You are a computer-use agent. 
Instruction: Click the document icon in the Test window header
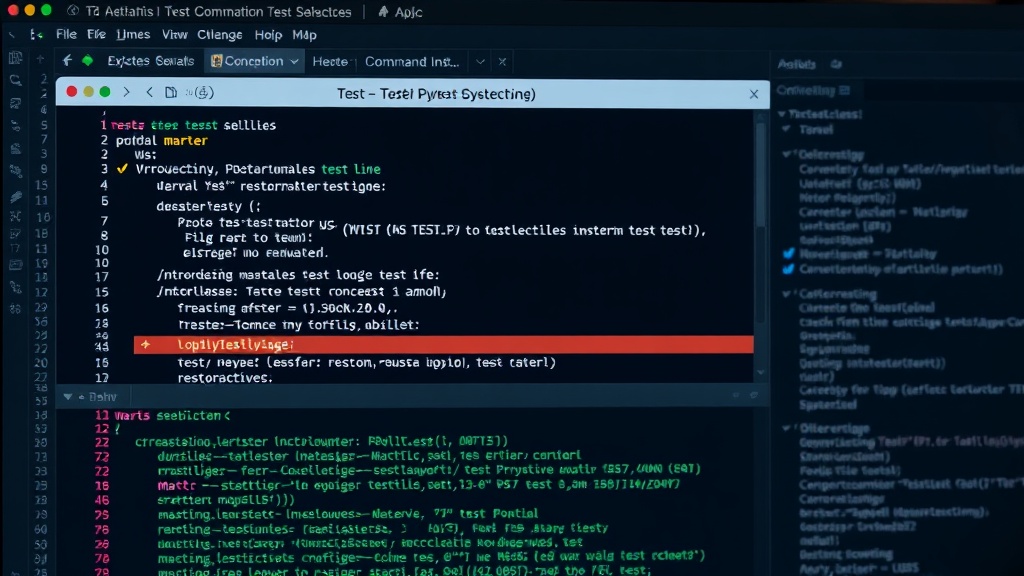pos(170,92)
